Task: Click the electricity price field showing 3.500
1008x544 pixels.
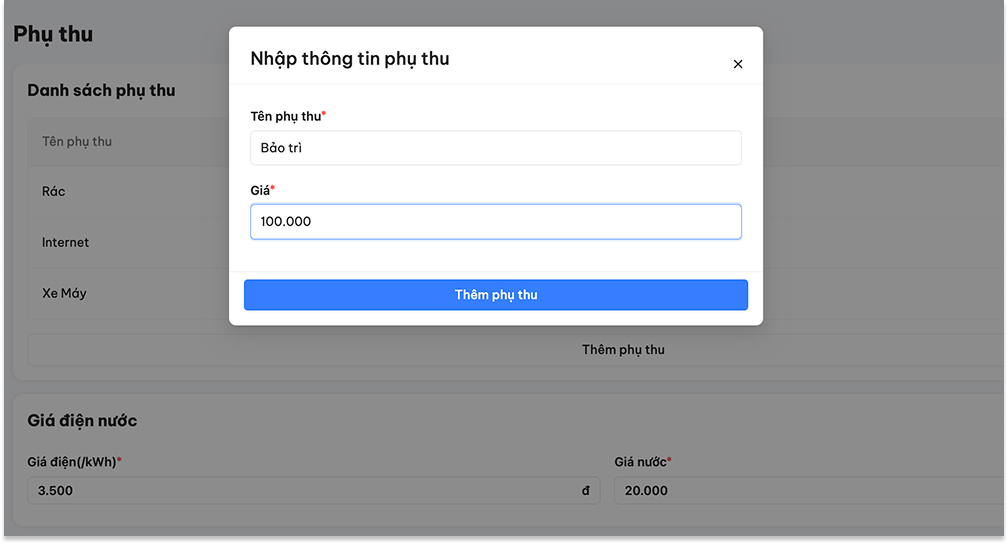Action: (300, 491)
